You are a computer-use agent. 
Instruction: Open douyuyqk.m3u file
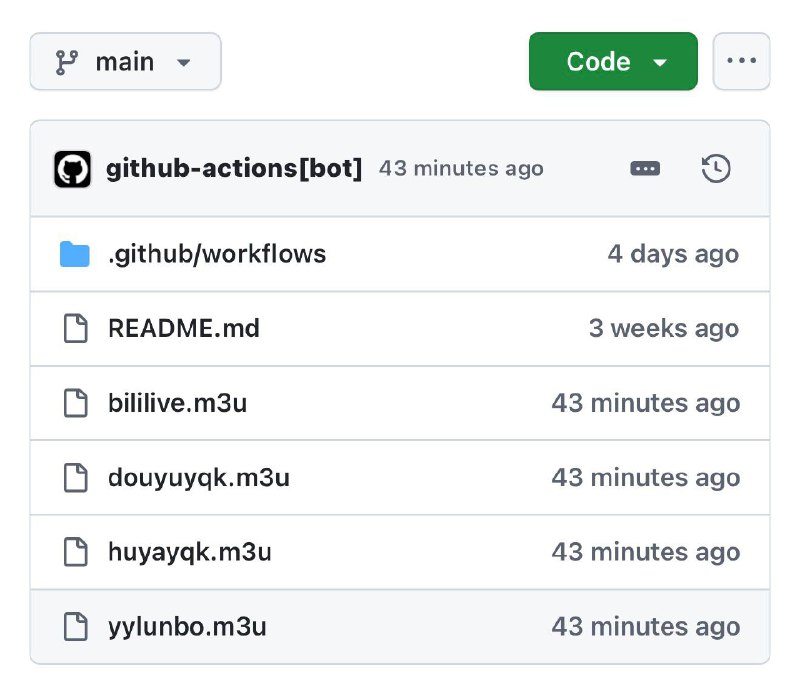[199, 478]
